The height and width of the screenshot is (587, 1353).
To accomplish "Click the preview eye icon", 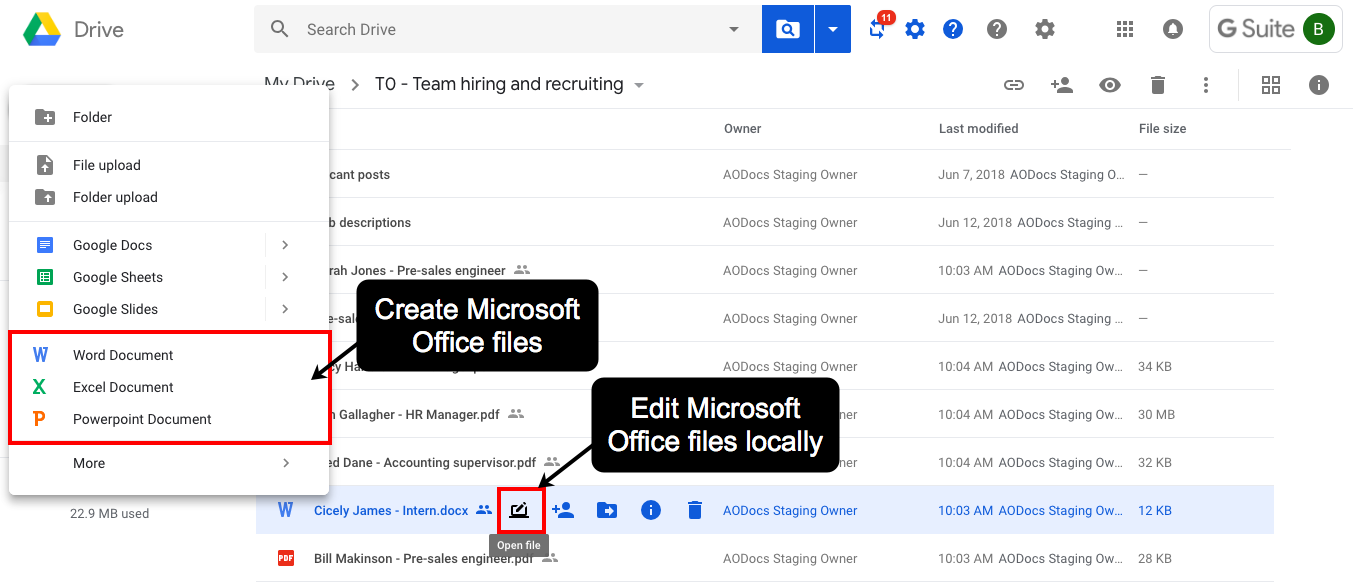I will (x=1110, y=85).
